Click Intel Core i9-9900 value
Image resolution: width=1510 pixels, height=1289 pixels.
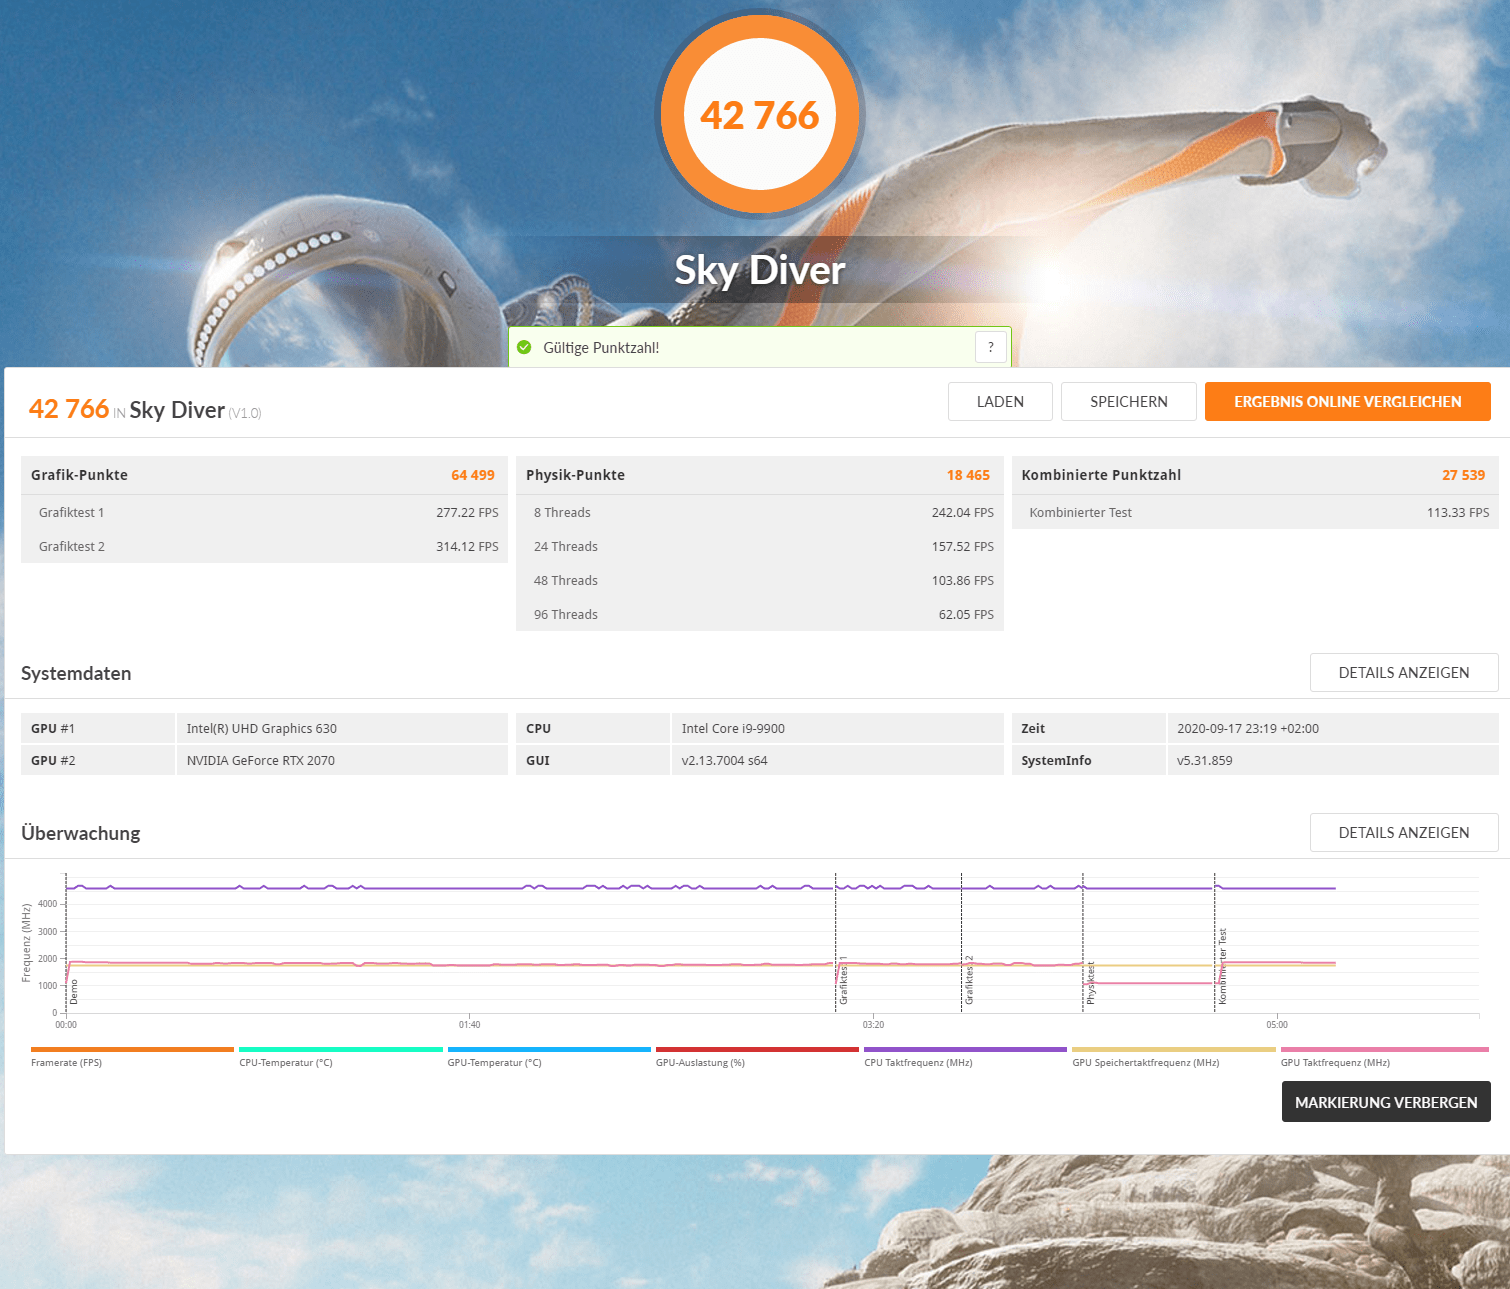coord(733,728)
